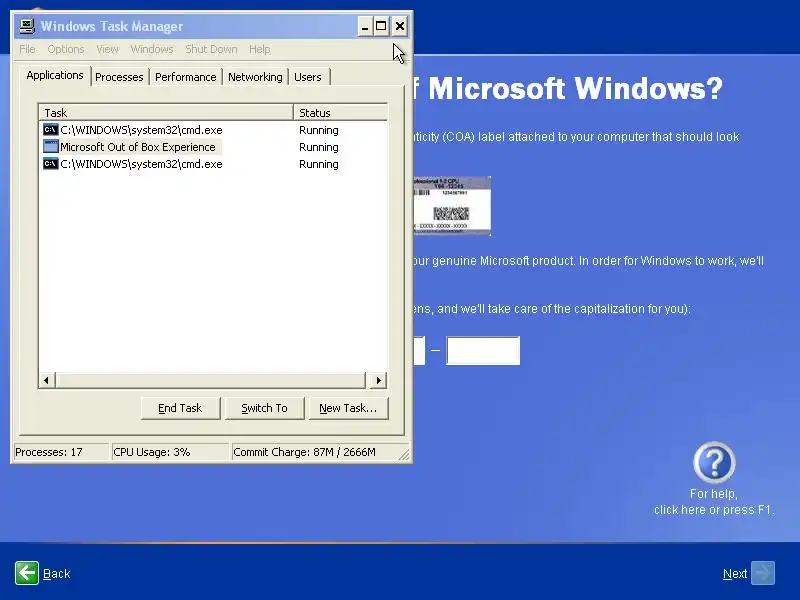Sort by Task column header

tap(166, 113)
